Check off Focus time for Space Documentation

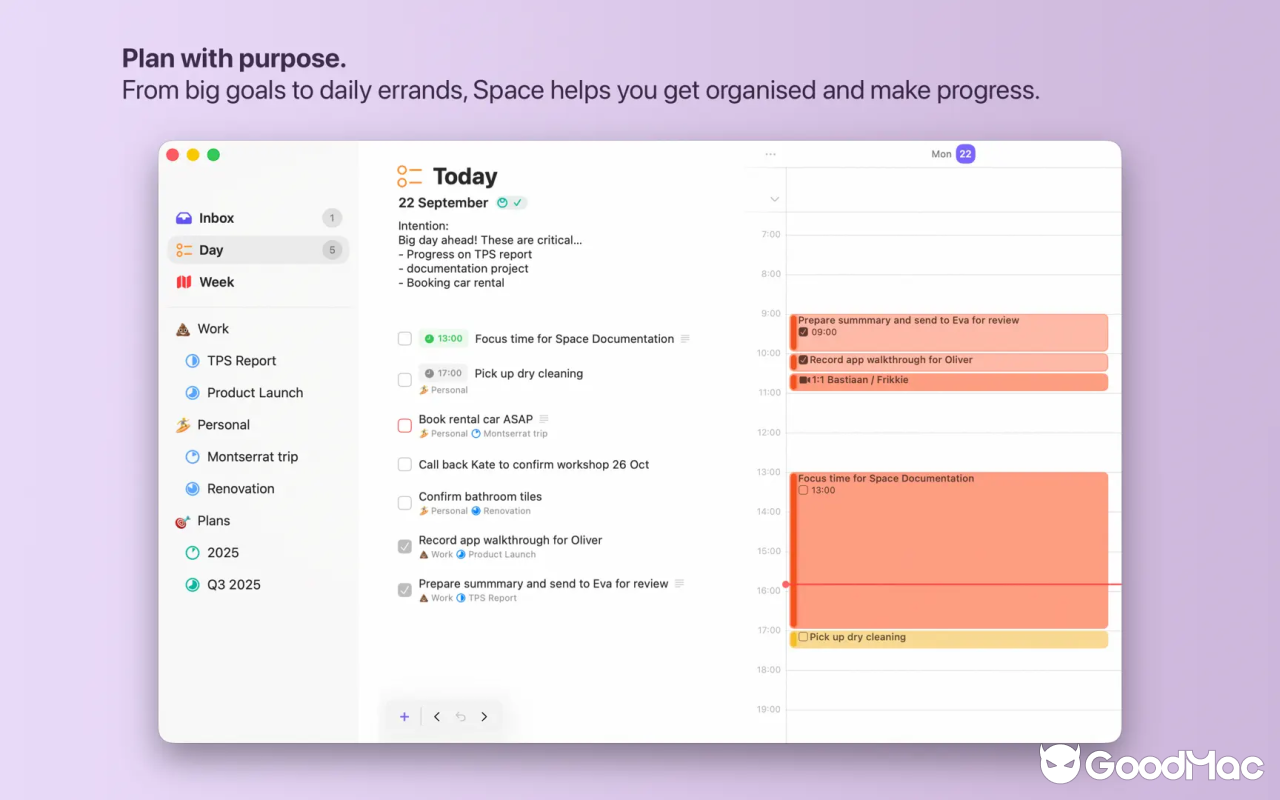pos(404,338)
